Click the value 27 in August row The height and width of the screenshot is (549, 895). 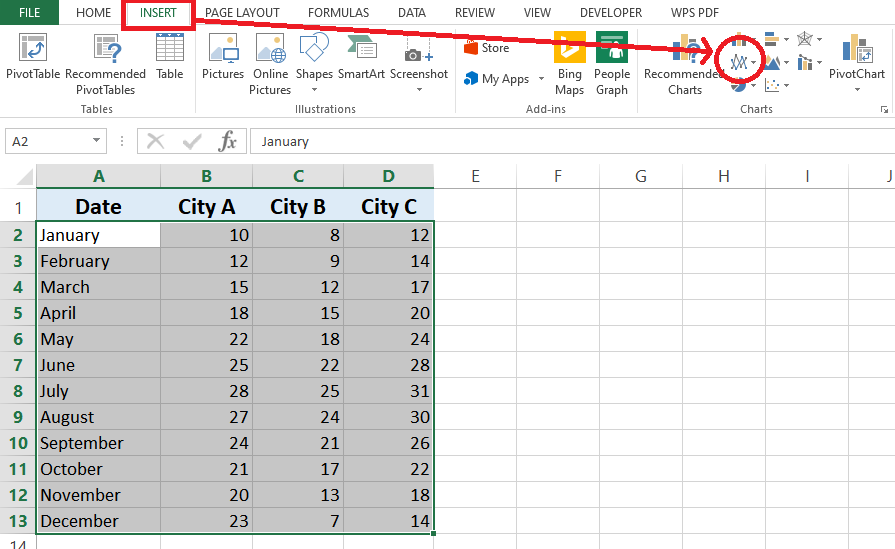tap(207, 417)
